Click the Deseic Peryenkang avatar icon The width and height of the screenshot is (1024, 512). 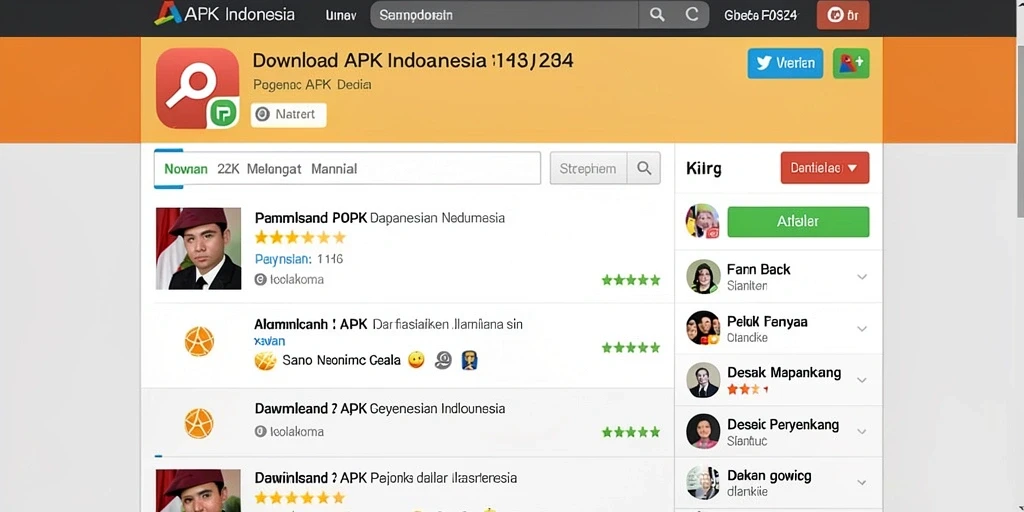(703, 431)
